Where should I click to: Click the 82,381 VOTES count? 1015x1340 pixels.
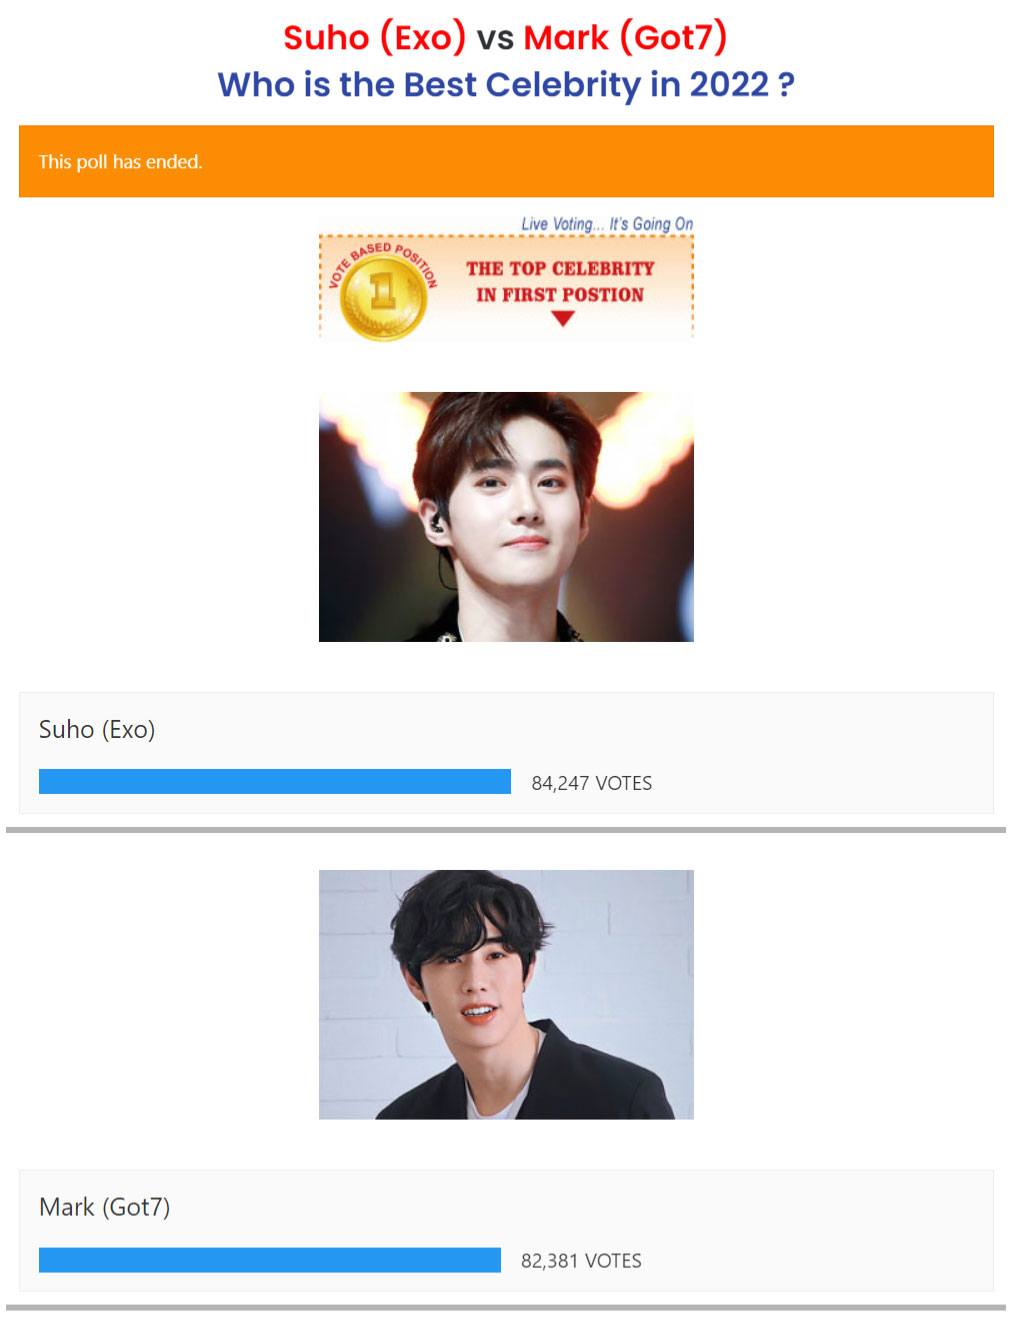point(582,1261)
